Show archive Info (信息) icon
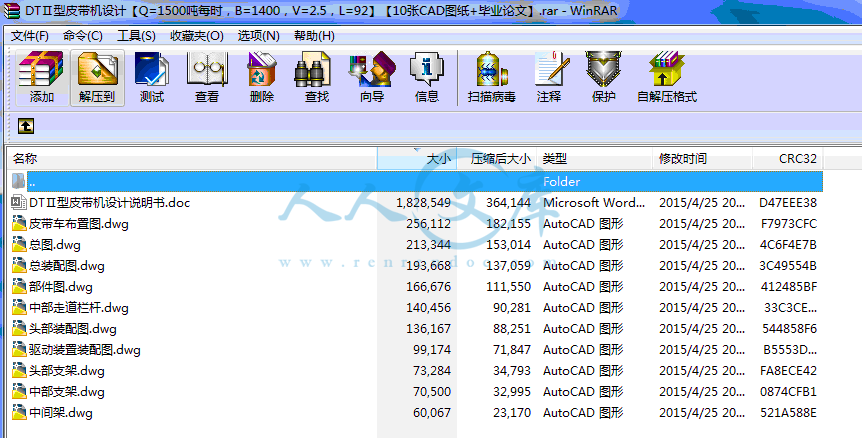The height and width of the screenshot is (438, 862). coord(427,77)
